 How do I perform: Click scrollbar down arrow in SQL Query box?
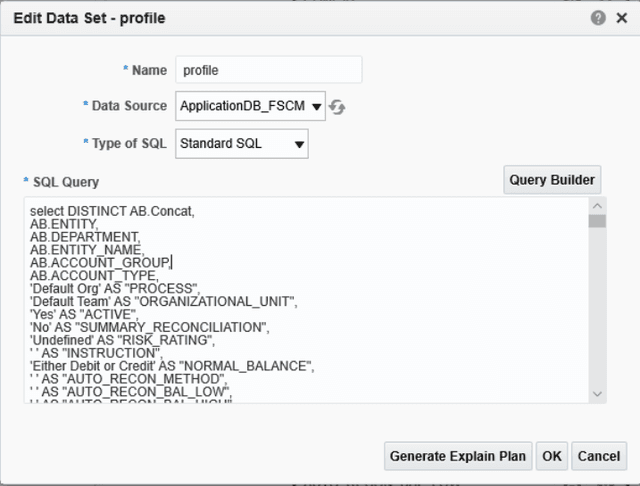pos(597,394)
